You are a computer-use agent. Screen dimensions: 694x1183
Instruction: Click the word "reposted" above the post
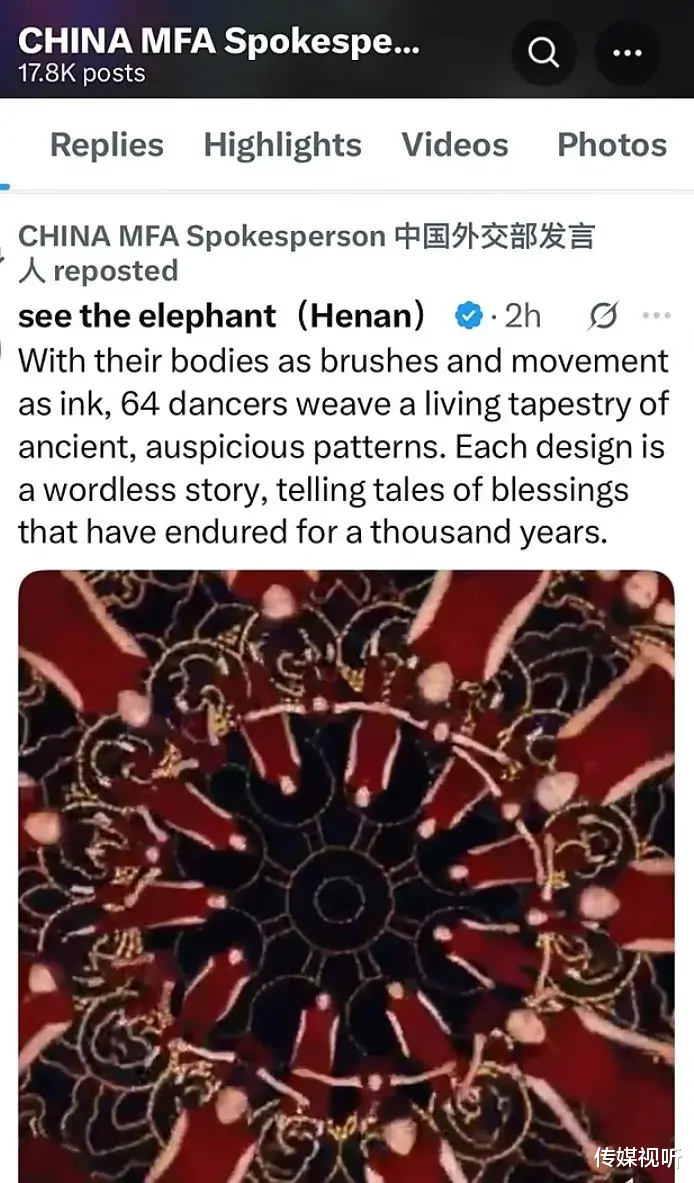(x=116, y=271)
